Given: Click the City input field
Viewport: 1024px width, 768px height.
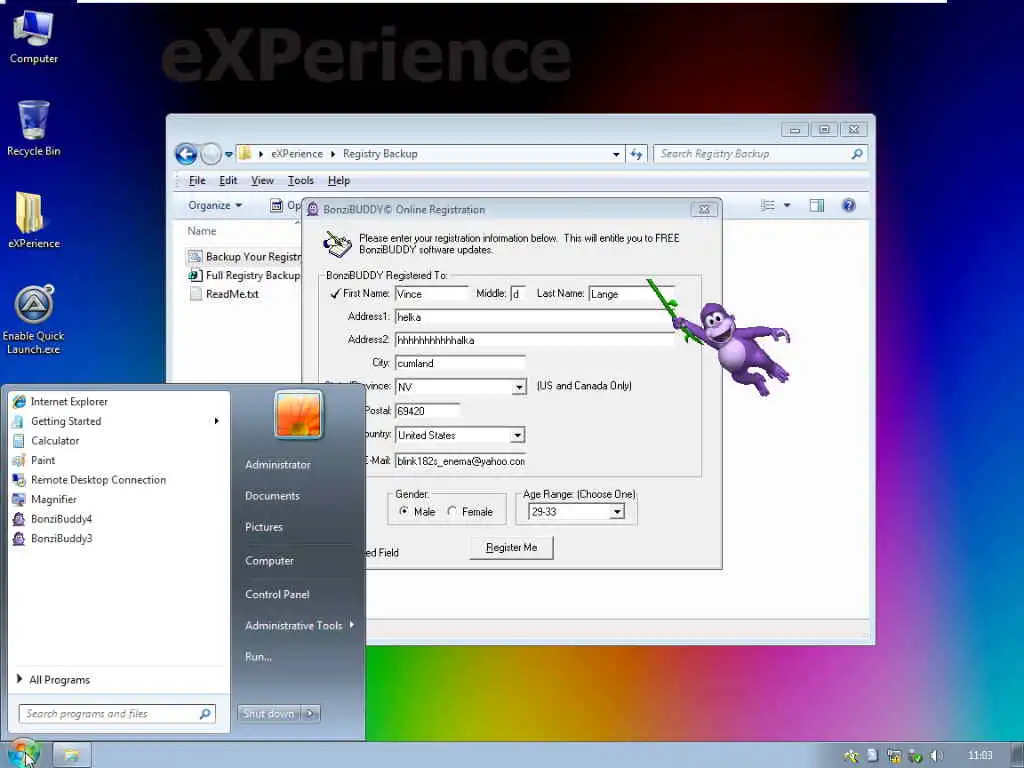Looking at the screenshot, I should 460,363.
